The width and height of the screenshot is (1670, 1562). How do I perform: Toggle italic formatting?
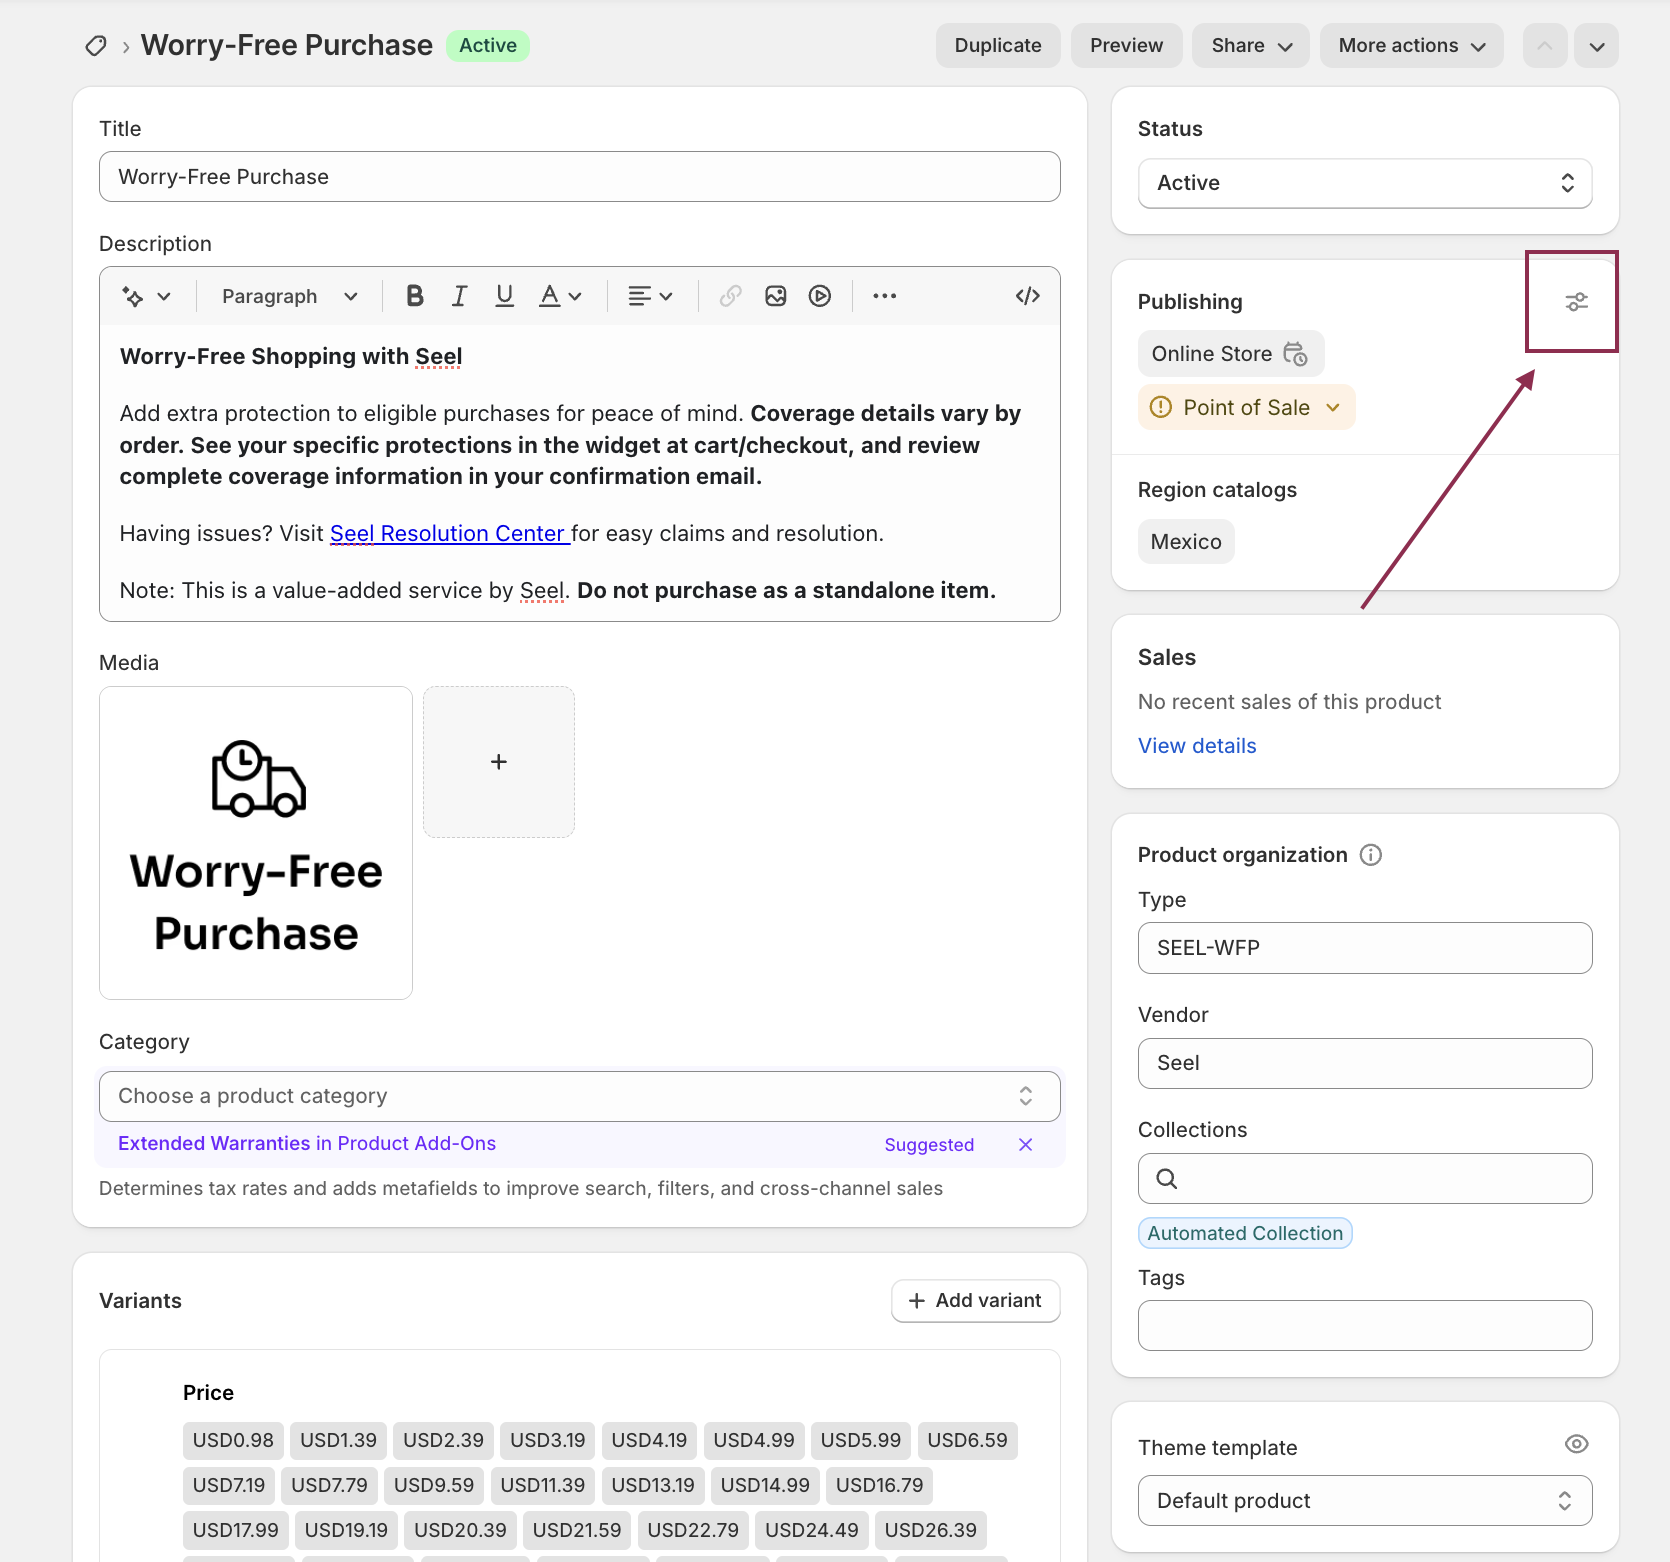[459, 295]
